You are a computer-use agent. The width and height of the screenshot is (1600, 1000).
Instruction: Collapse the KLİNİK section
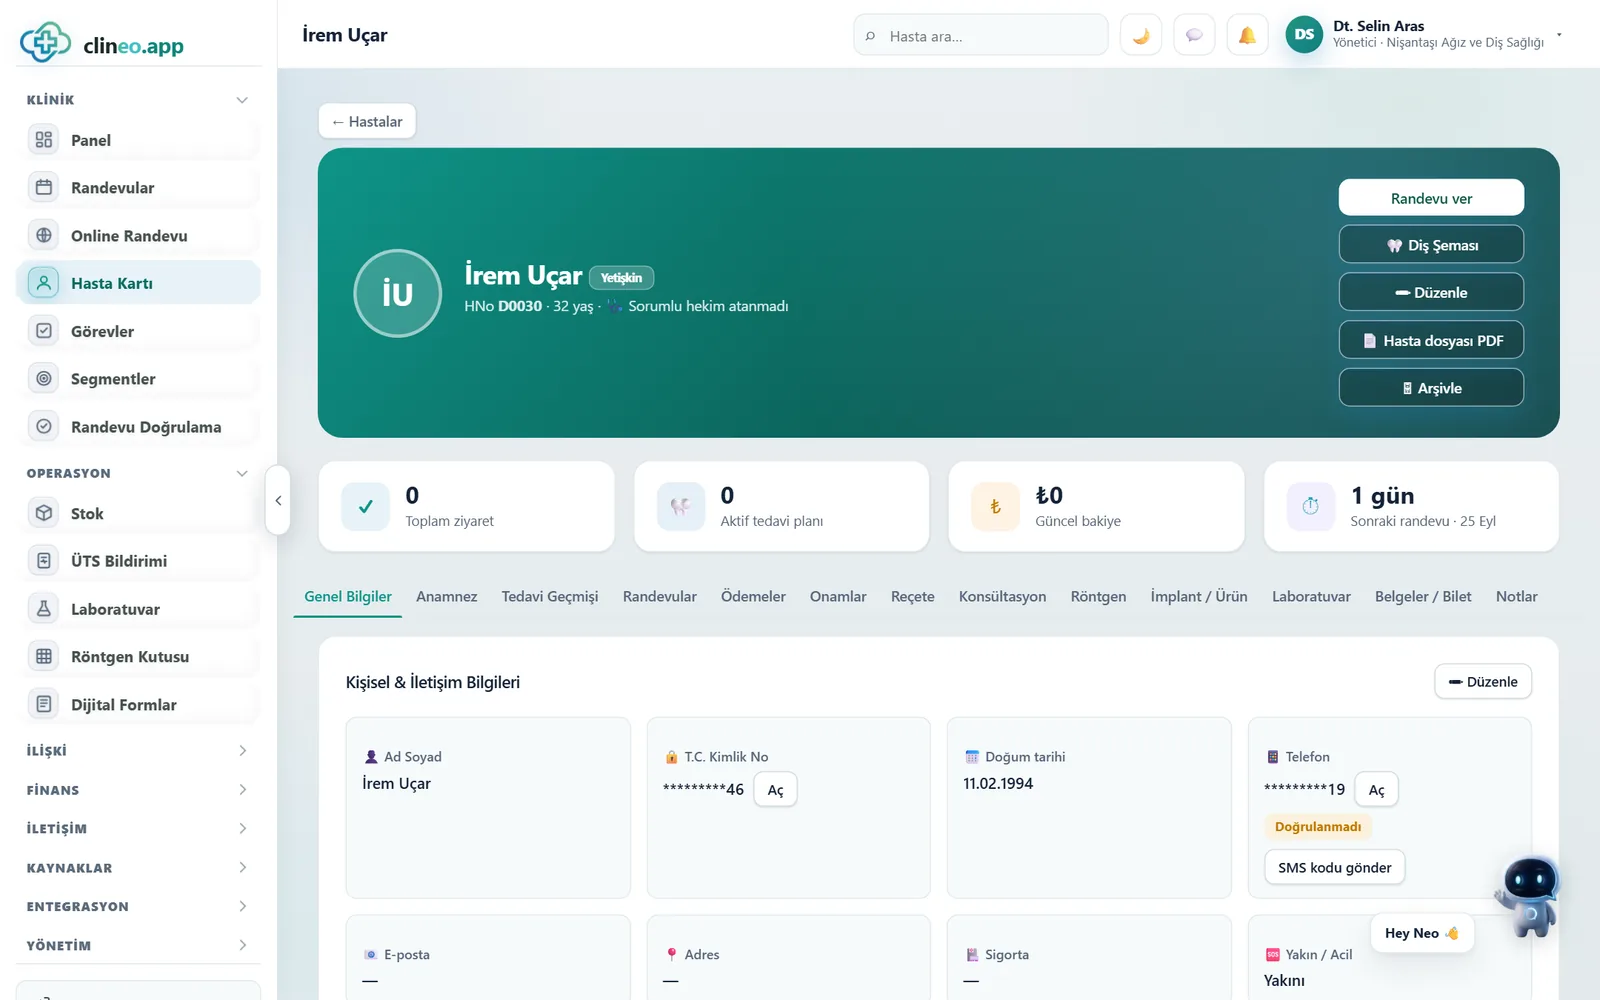pyautogui.click(x=241, y=100)
